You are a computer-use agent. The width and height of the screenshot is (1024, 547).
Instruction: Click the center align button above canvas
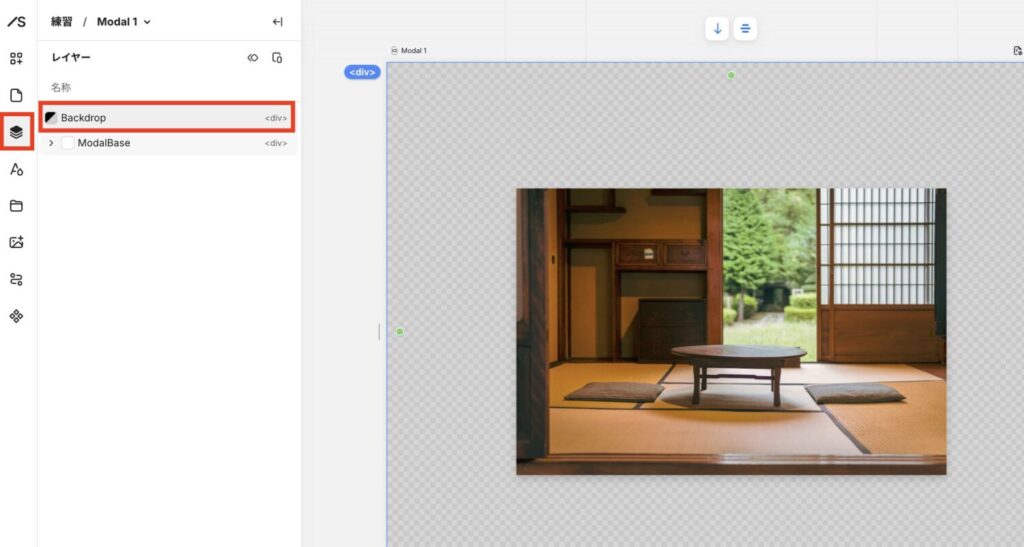[745, 29]
